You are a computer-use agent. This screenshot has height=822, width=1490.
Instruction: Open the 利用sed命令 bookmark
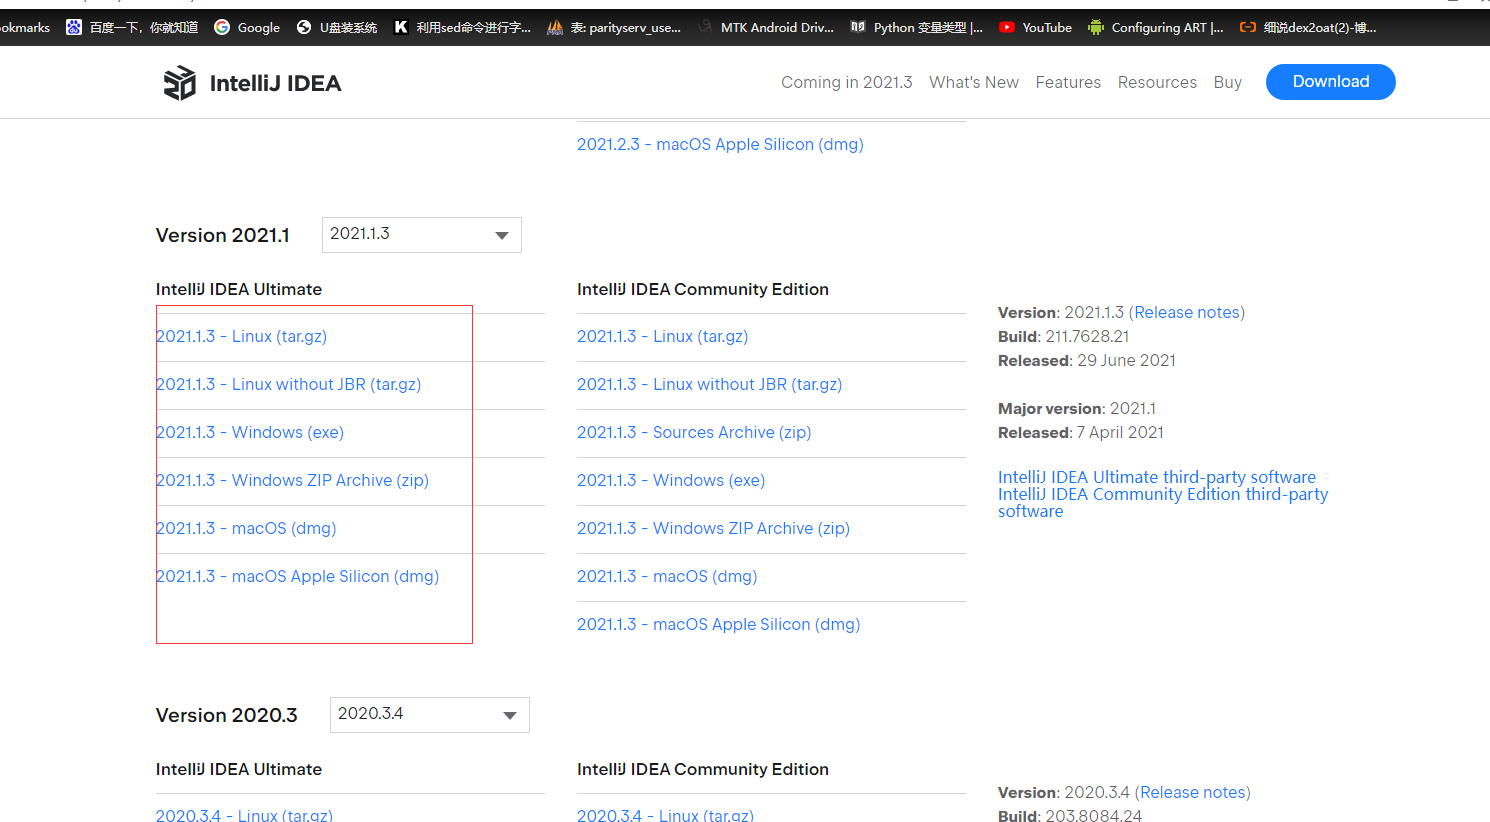(x=462, y=27)
